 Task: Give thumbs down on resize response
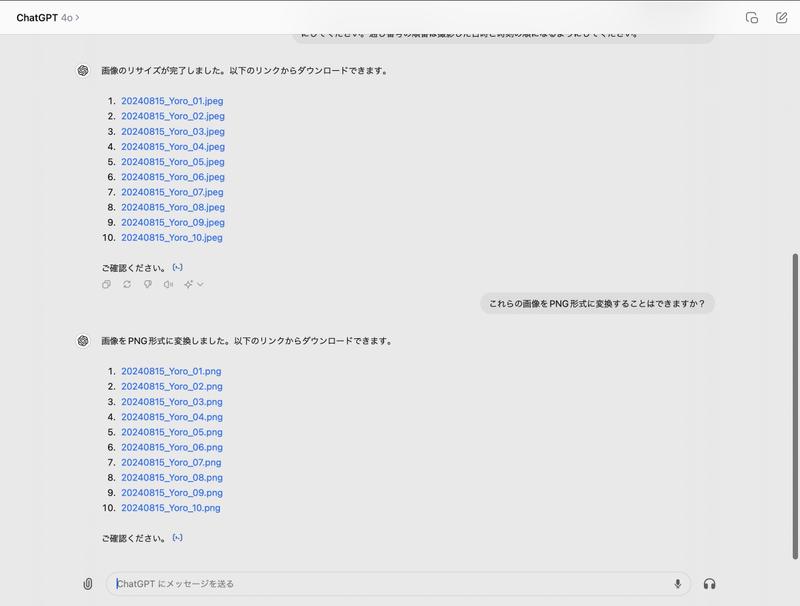(x=147, y=285)
